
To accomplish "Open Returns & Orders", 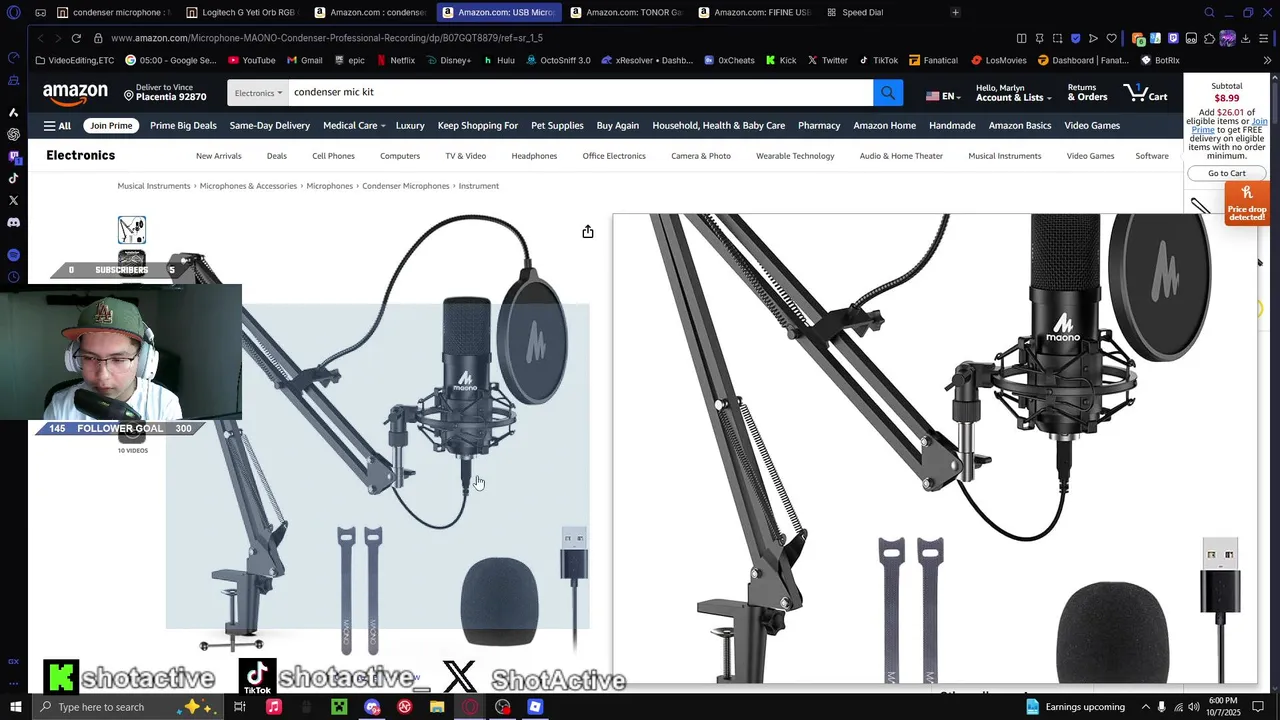I will [1087, 93].
